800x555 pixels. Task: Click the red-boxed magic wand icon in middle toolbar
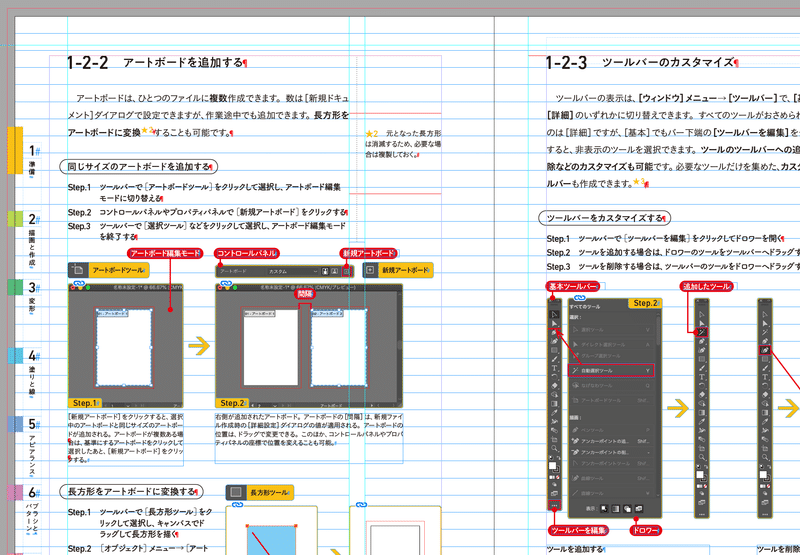[702, 332]
